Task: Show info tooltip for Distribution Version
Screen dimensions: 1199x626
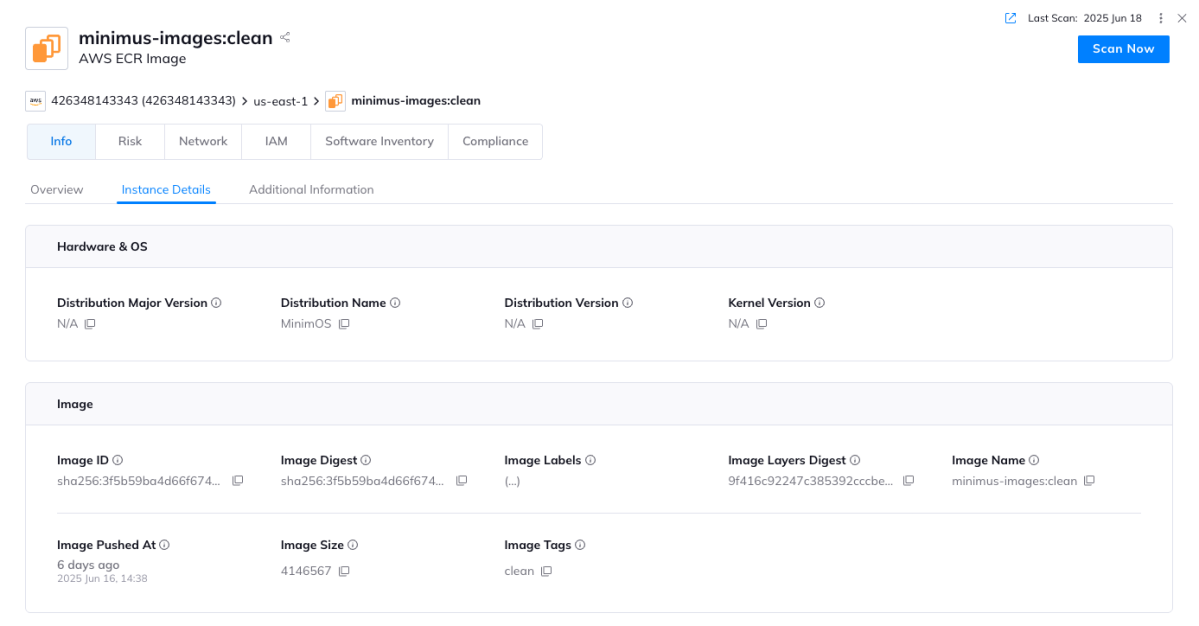Action: pyautogui.click(x=628, y=303)
